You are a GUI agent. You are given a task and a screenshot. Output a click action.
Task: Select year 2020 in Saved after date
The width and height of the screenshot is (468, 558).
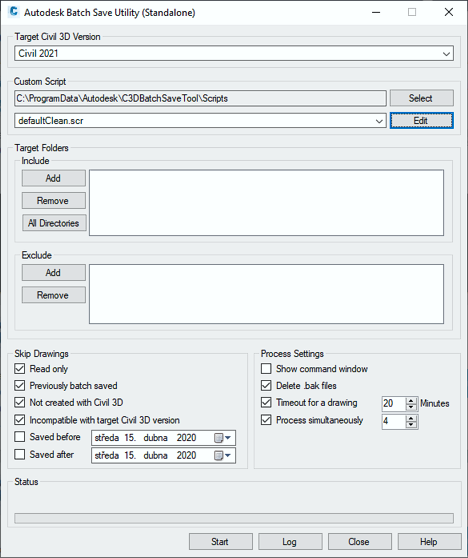click(186, 456)
